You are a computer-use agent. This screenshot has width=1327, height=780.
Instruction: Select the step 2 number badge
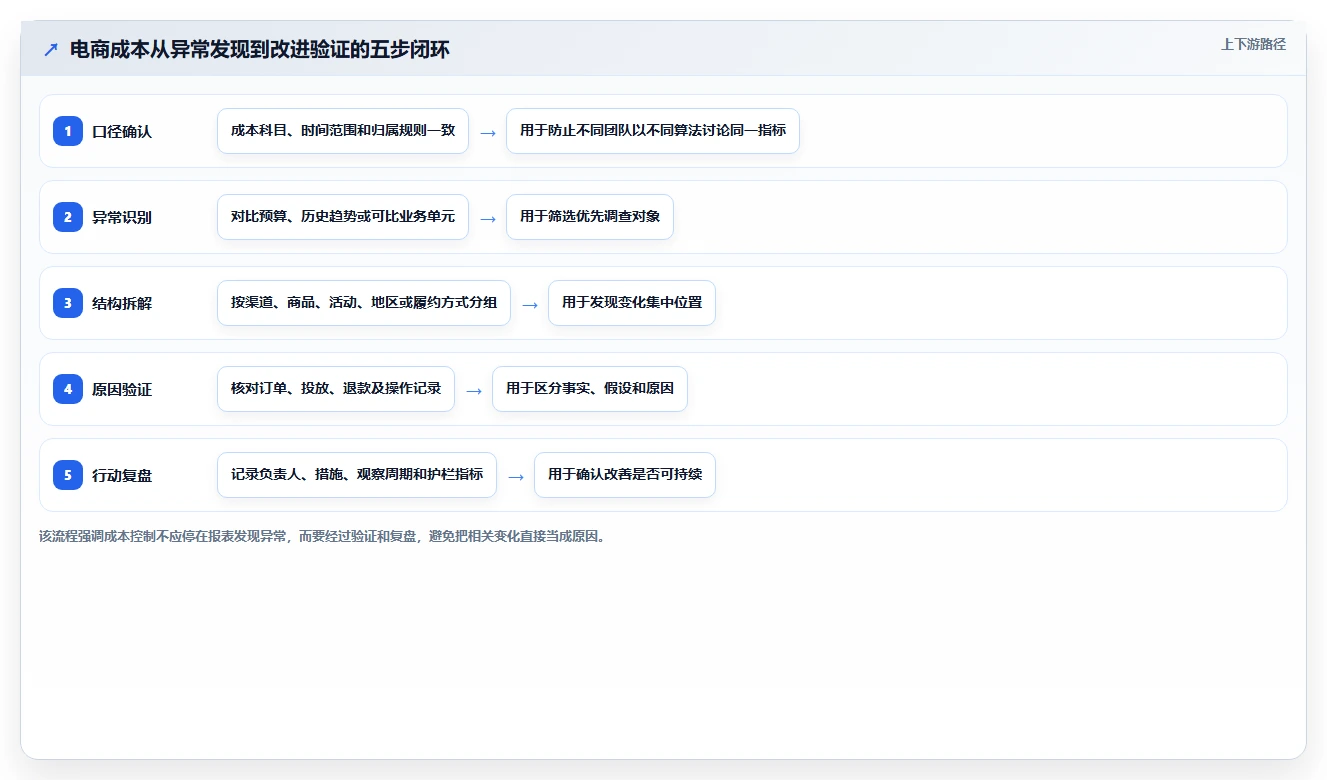[68, 217]
